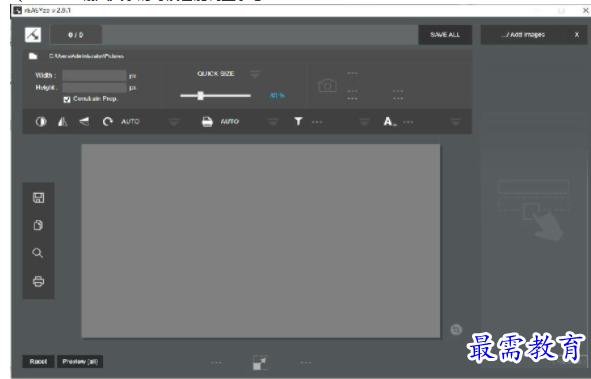Expand the format AUTO dropdown arrow
The image size is (591, 379).
(x=273, y=122)
